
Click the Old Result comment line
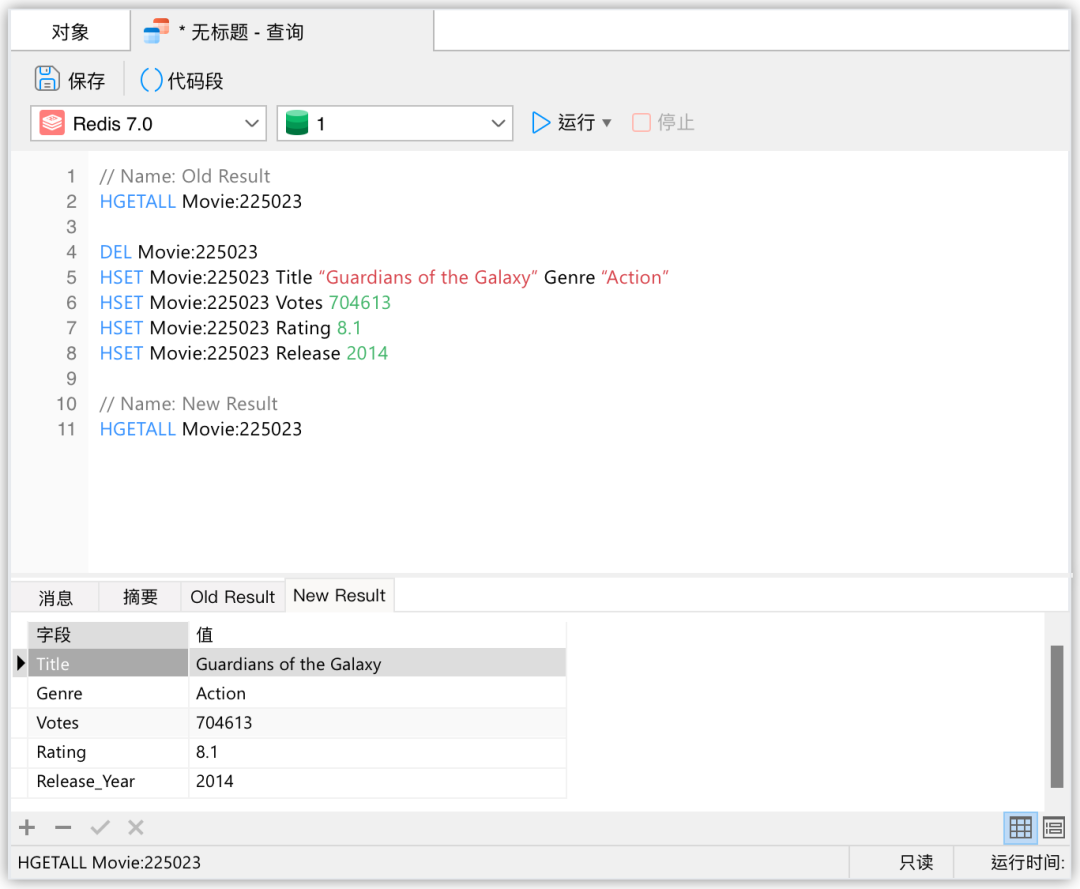pyautogui.click(x=185, y=176)
